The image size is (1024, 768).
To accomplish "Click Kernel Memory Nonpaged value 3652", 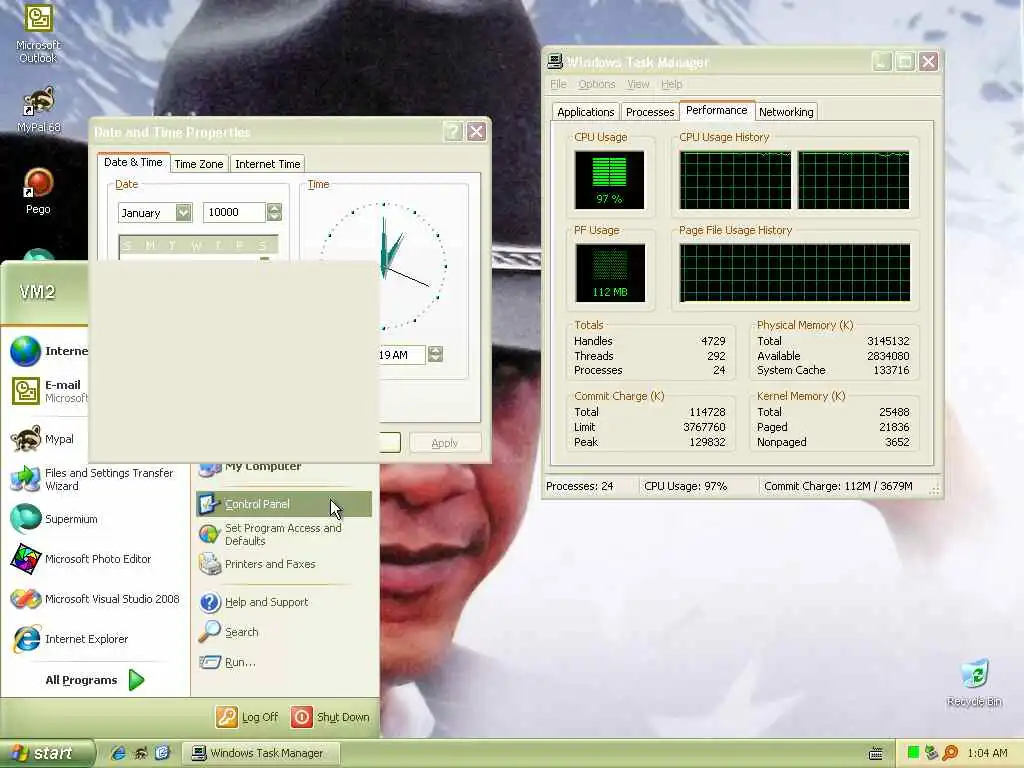I will pos(897,442).
